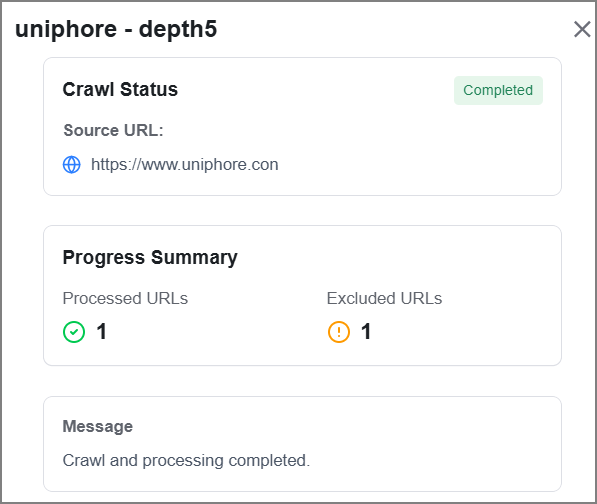Viewport: 597px width, 504px height.
Task: Click inside the Crawl Status card
Action: 302,126
